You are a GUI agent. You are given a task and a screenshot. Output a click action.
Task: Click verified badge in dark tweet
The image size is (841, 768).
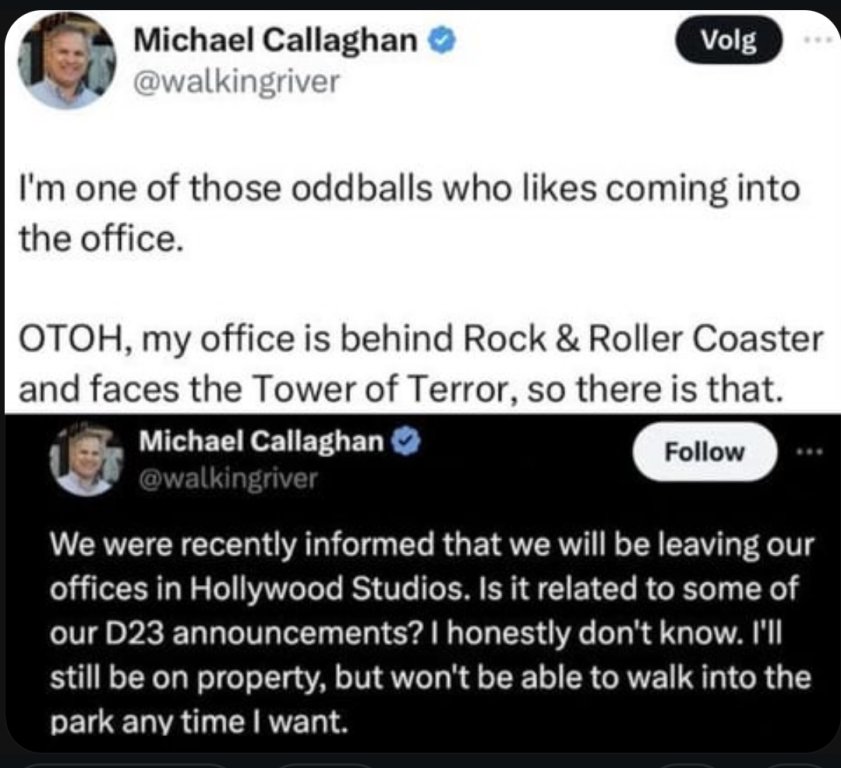[x=406, y=441]
